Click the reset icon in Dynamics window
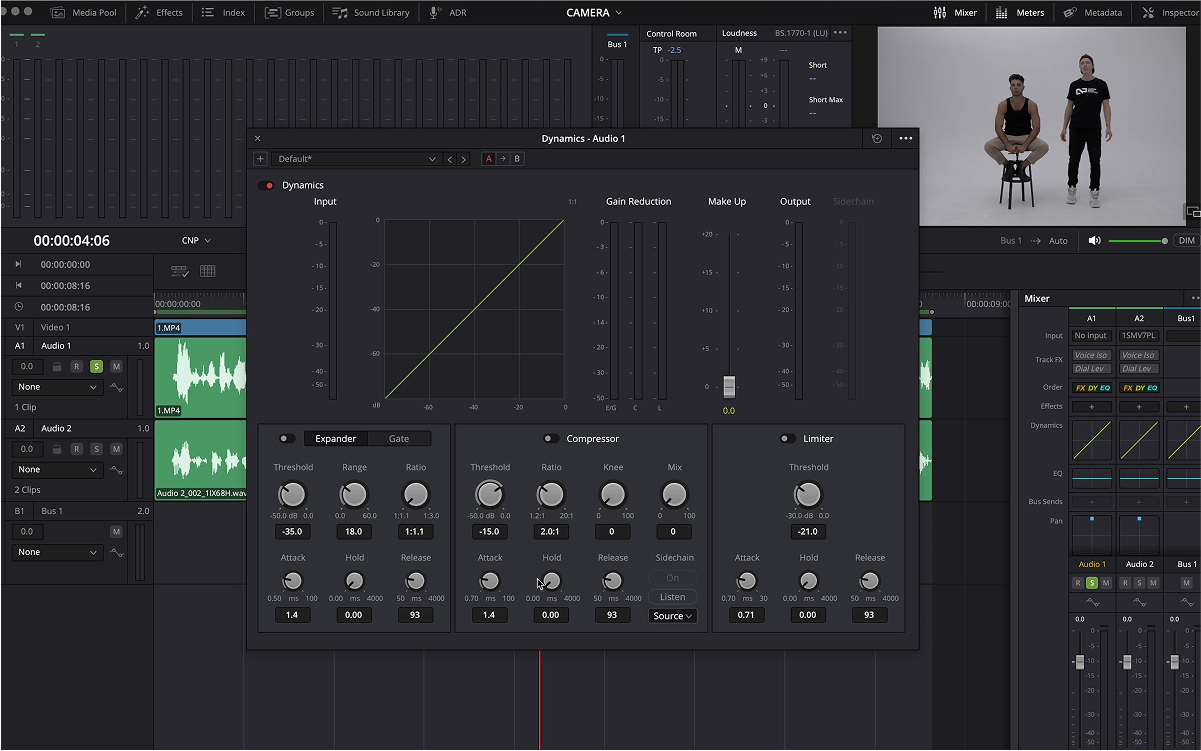Viewport: 1201px width, 751px height. [877, 139]
